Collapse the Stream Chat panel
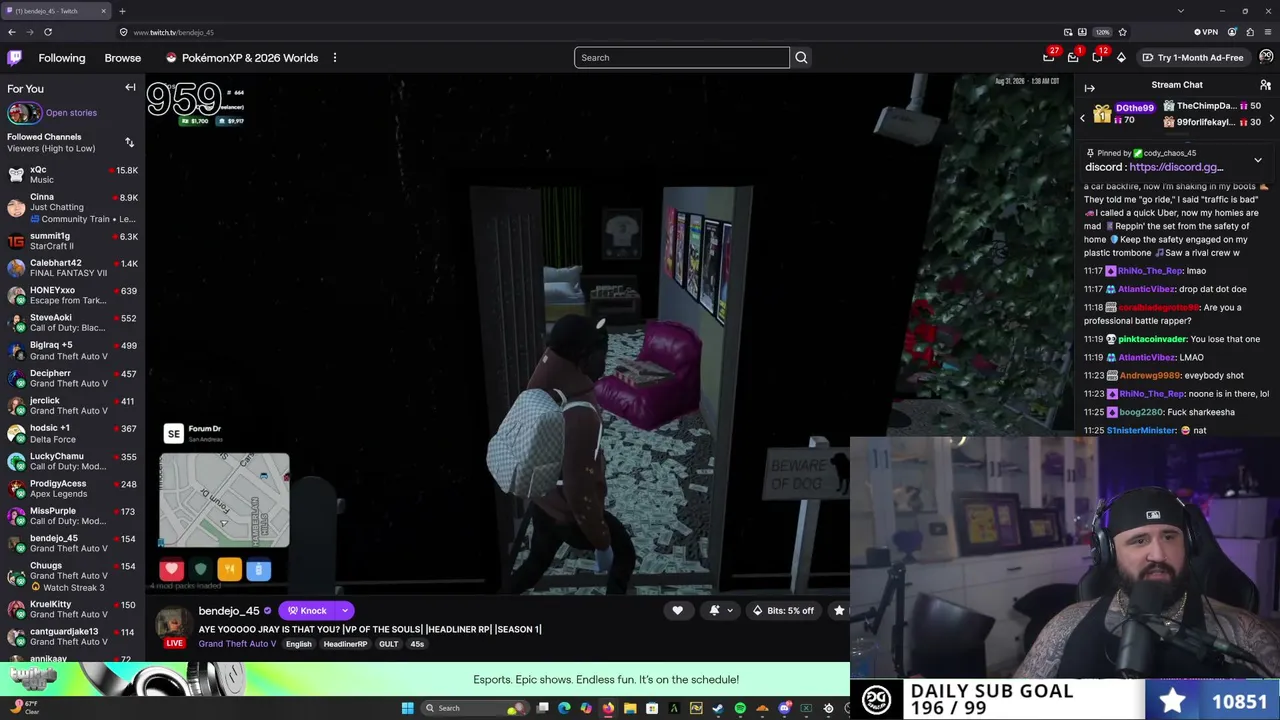1280x720 pixels. (1090, 88)
